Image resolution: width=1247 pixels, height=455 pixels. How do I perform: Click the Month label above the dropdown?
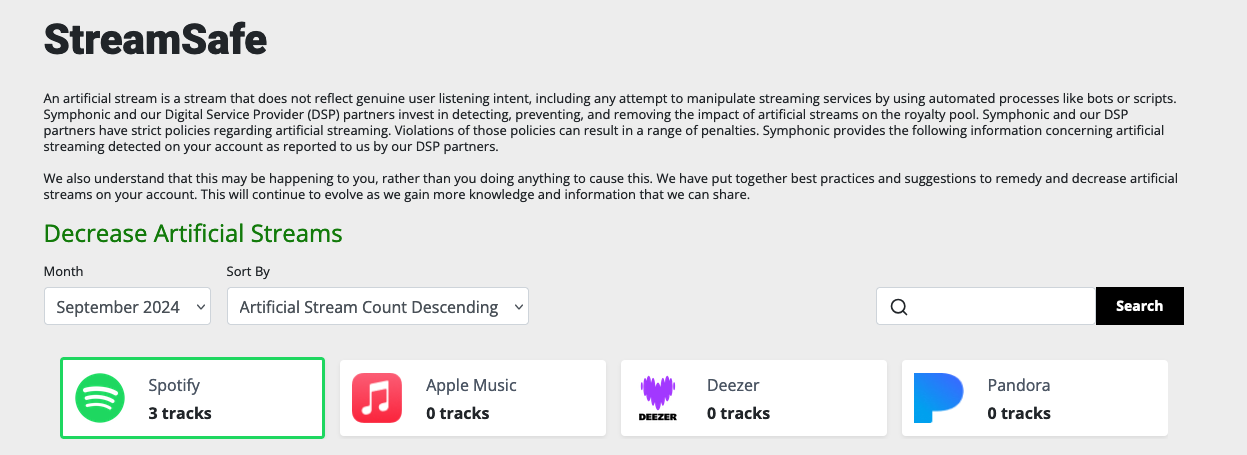(64, 272)
